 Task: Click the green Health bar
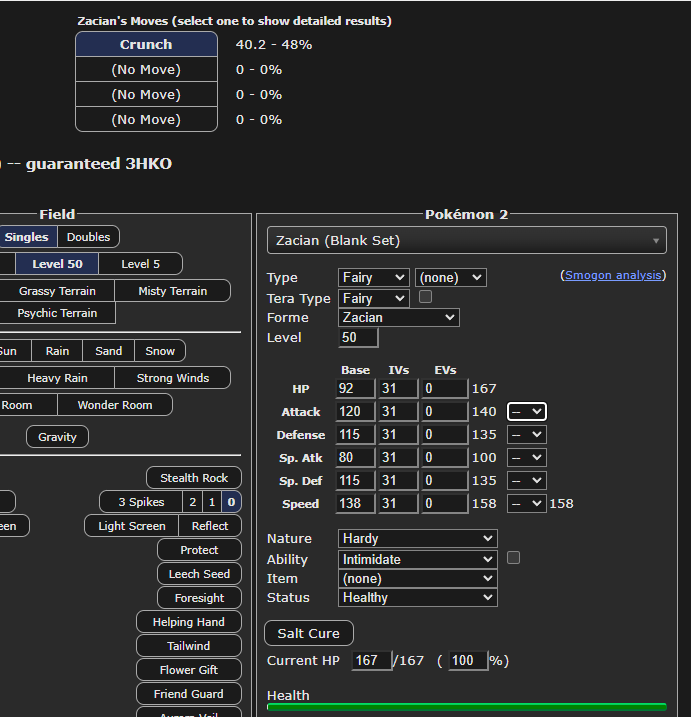click(x=466, y=707)
